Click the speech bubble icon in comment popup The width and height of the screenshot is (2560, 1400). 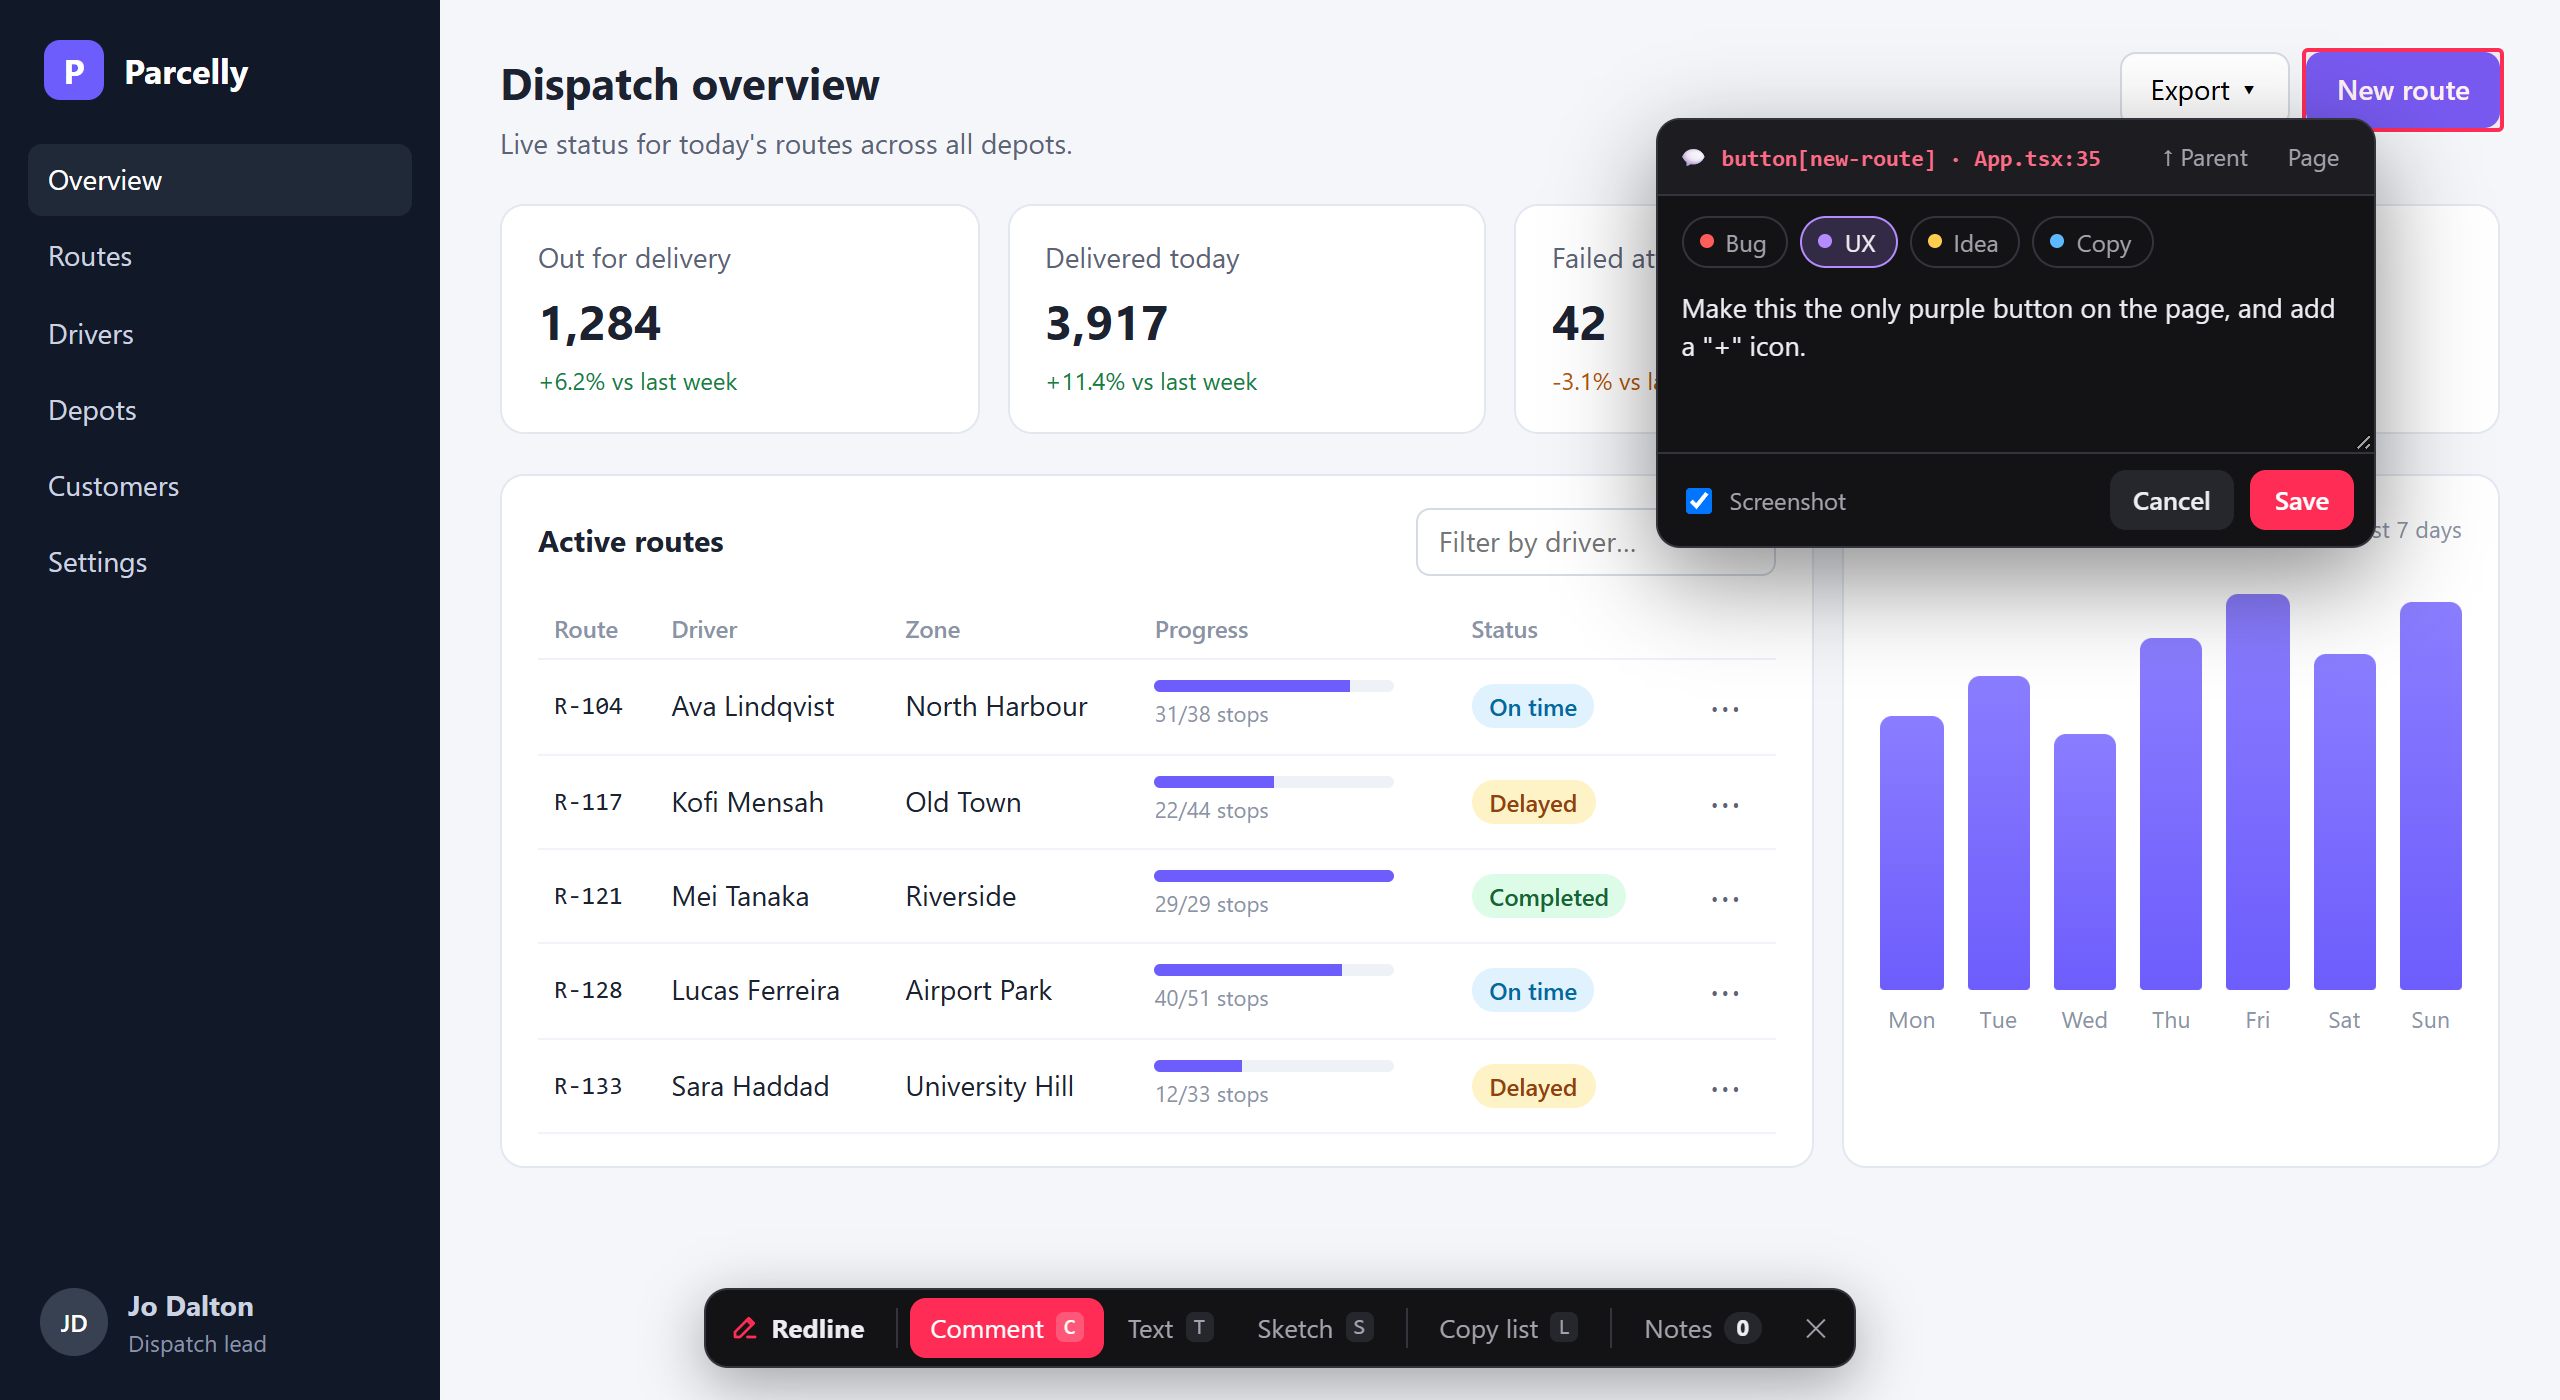(x=1693, y=158)
